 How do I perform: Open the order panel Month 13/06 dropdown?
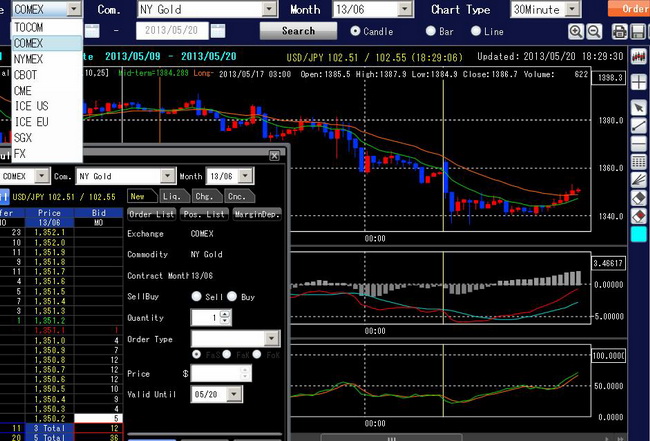245,176
